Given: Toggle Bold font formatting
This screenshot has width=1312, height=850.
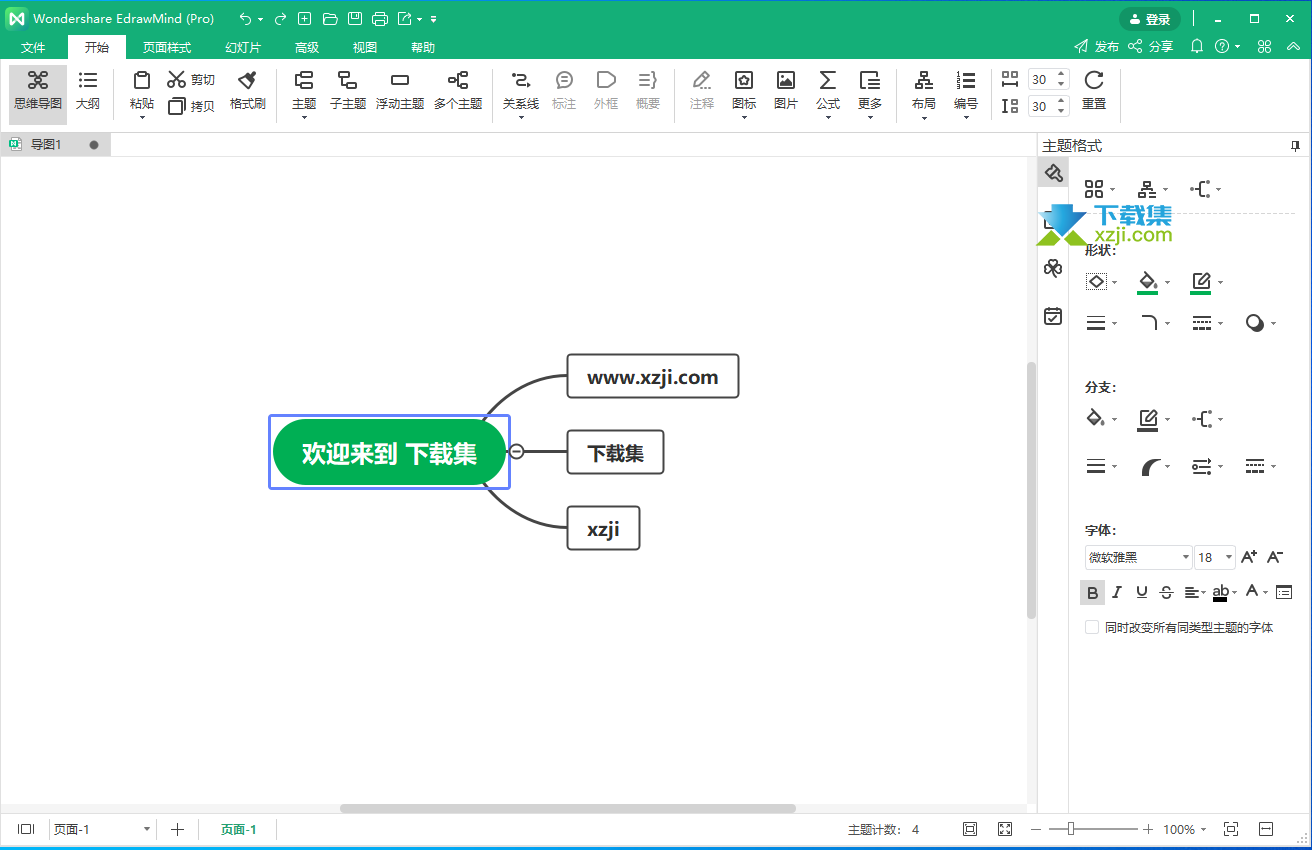Looking at the screenshot, I should tap(1092, 592).
